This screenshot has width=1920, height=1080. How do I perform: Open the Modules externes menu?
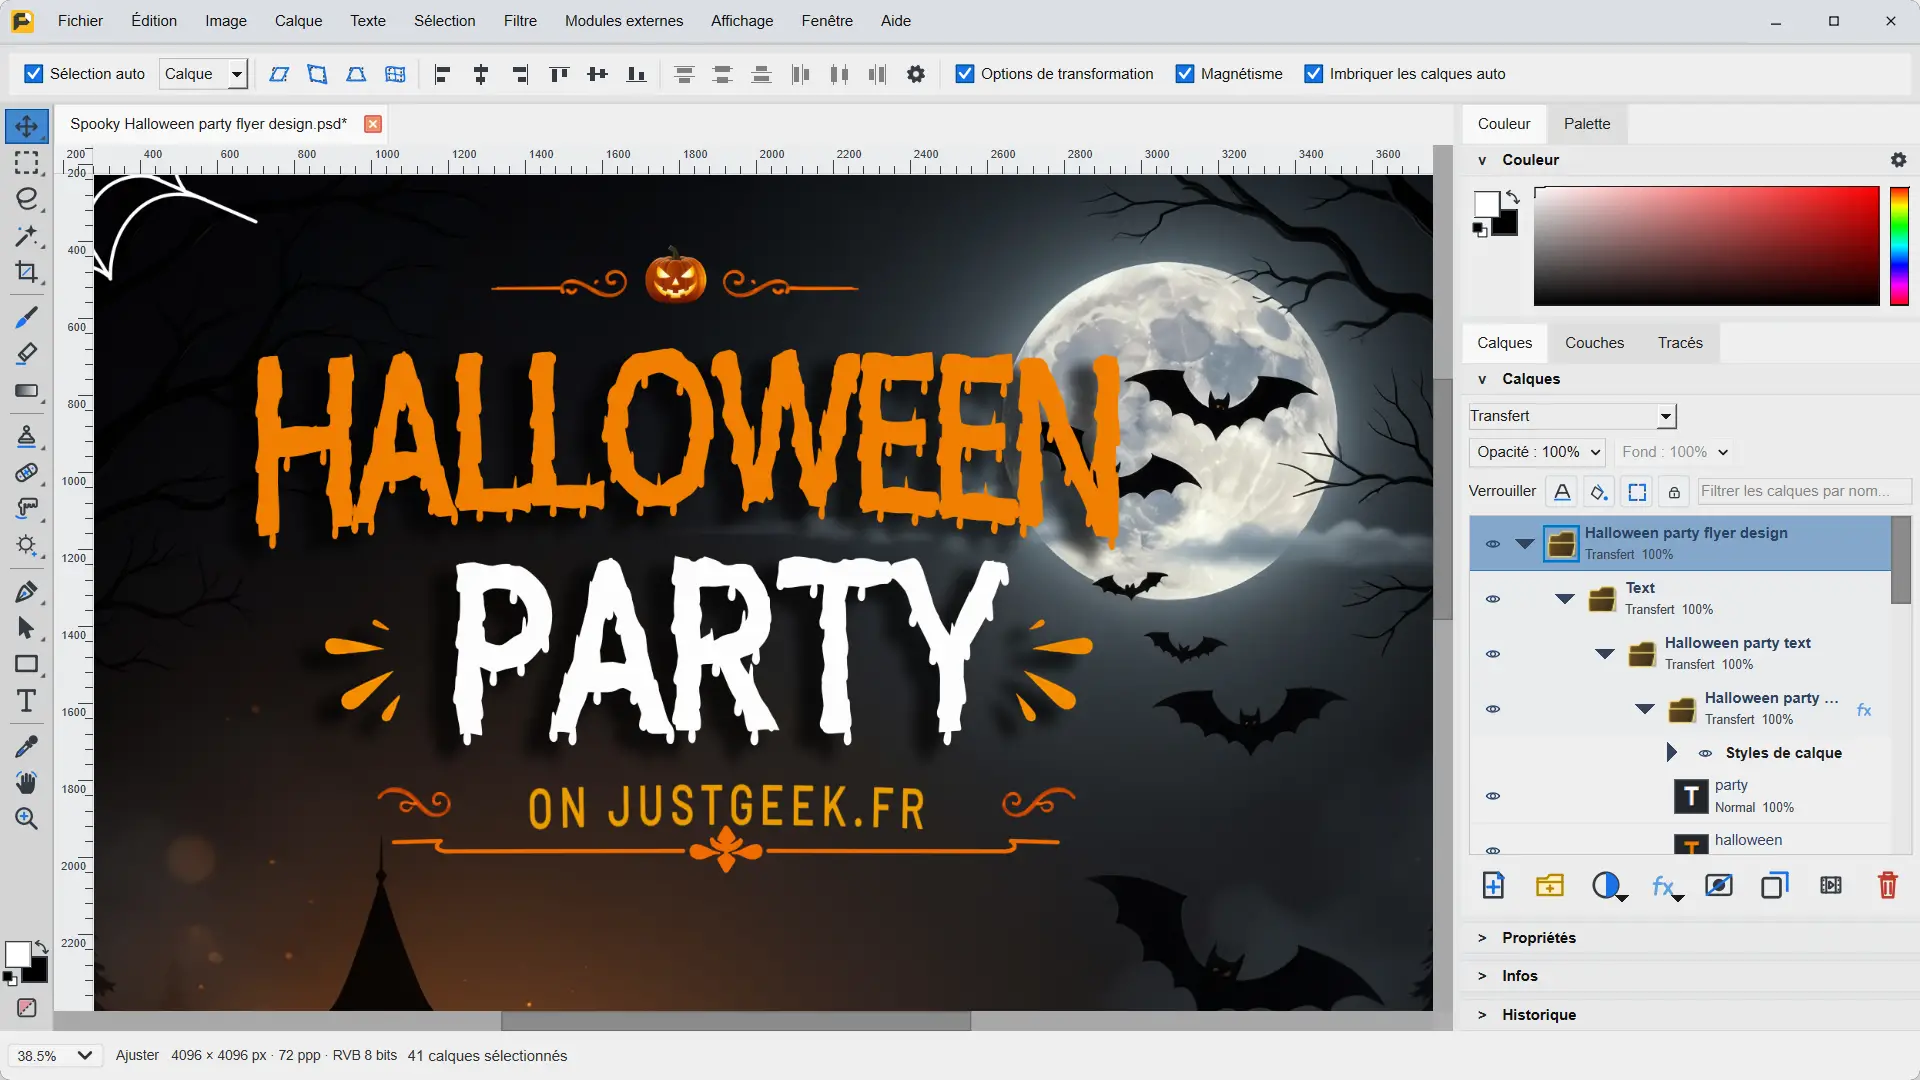pyautogui.click(x=624, y=21)
